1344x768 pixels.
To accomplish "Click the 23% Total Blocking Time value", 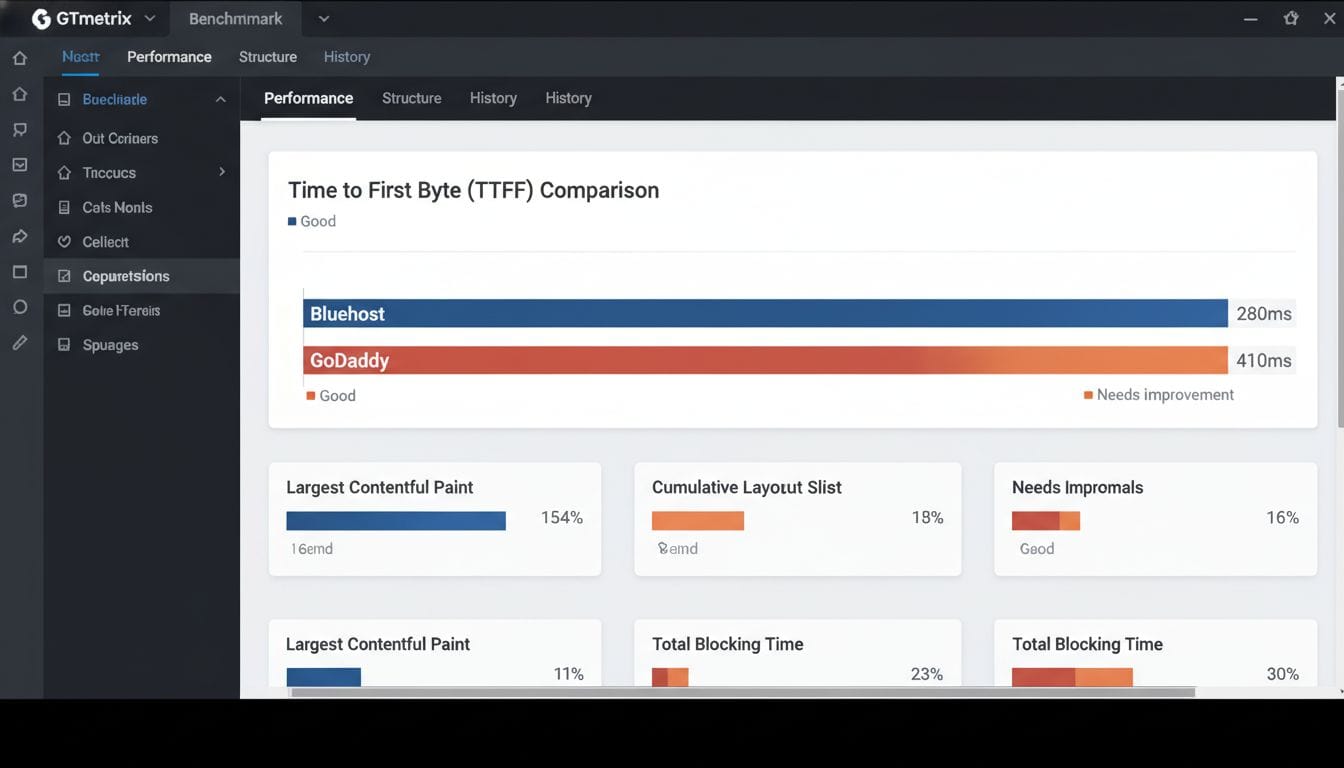I will tap(927, 674).
